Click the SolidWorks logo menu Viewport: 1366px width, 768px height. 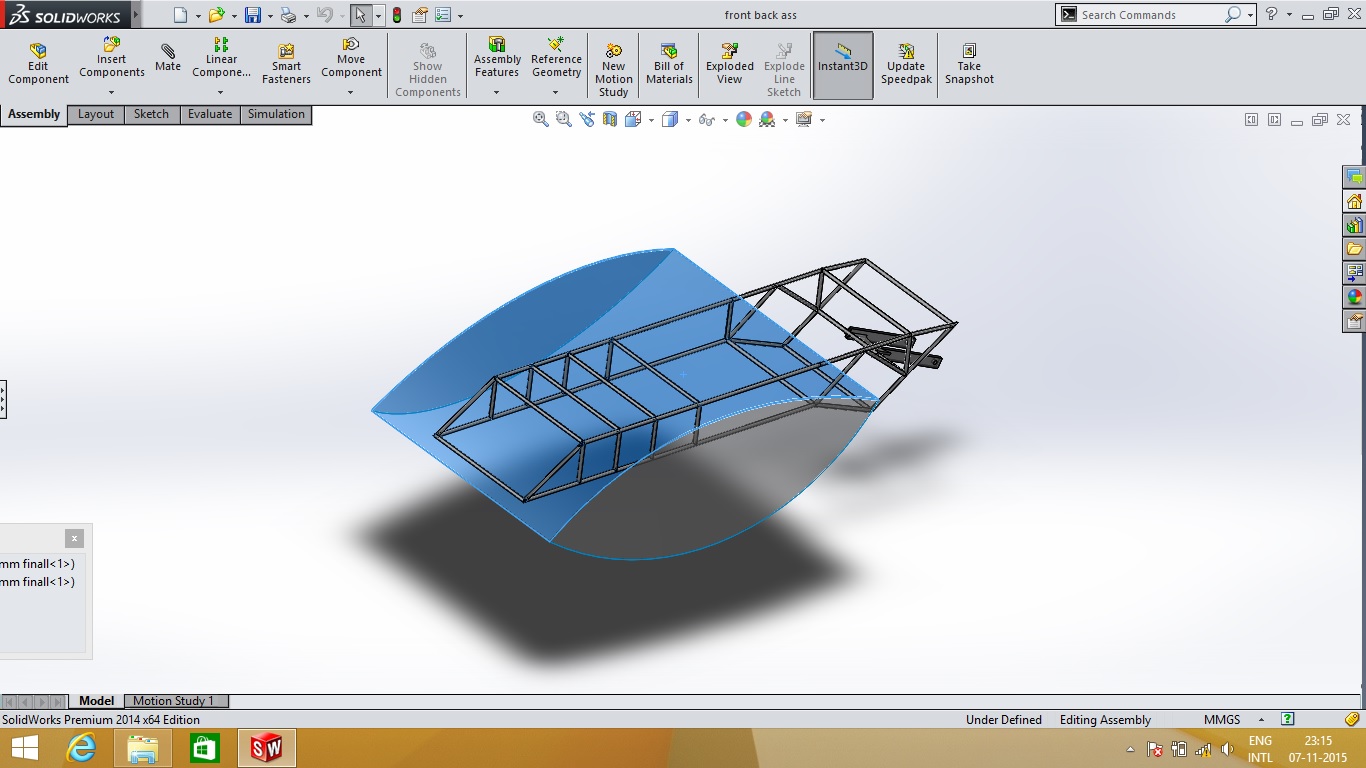(65, 15)
